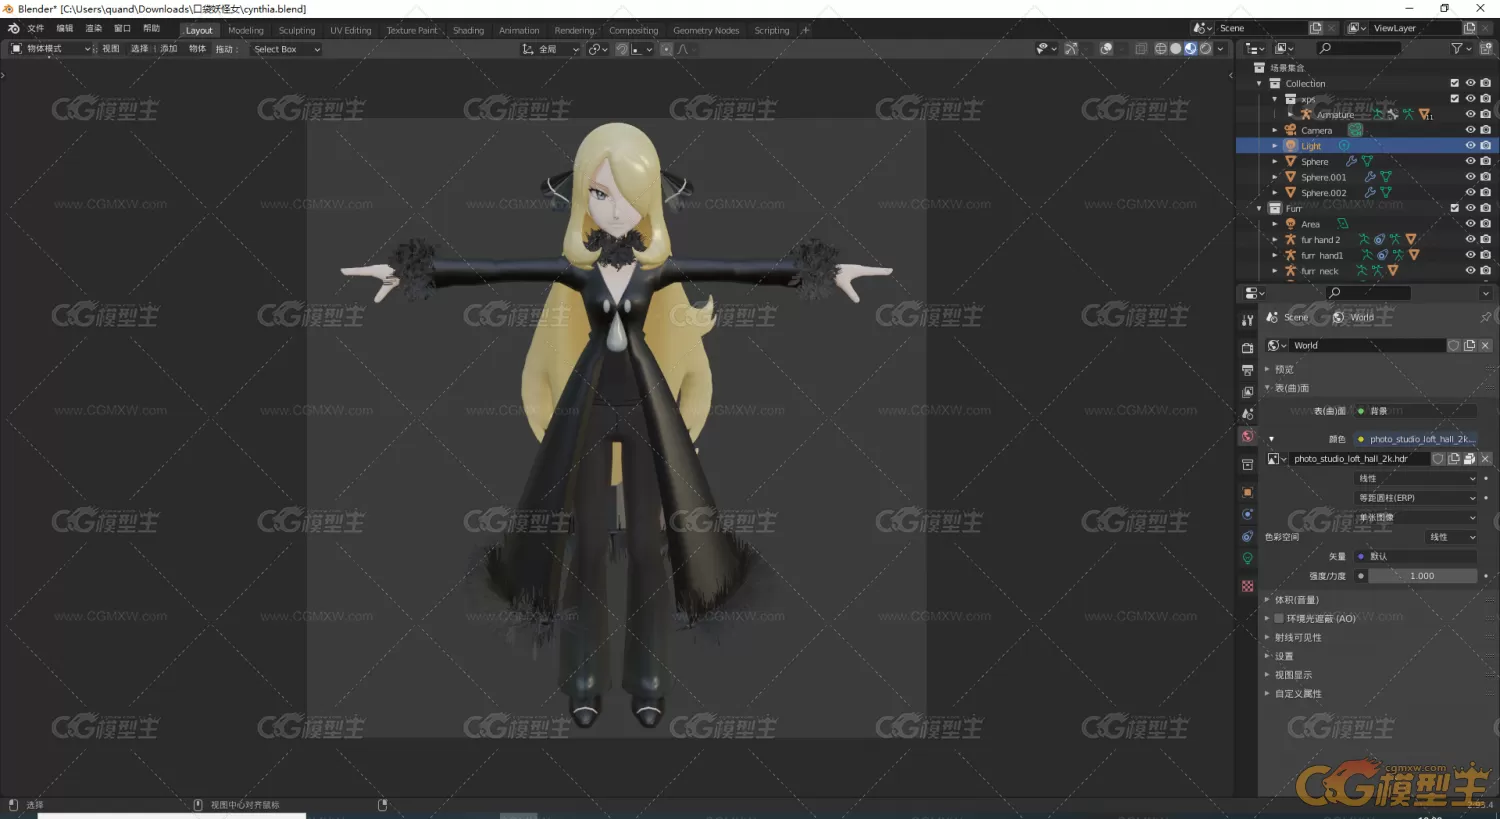Image resolution: width=1500 pixels, height=819 pixels.
Task: Open the 色彩空间 线性 dropdown
Action: pyautogui.click(x=1451, y=537)
